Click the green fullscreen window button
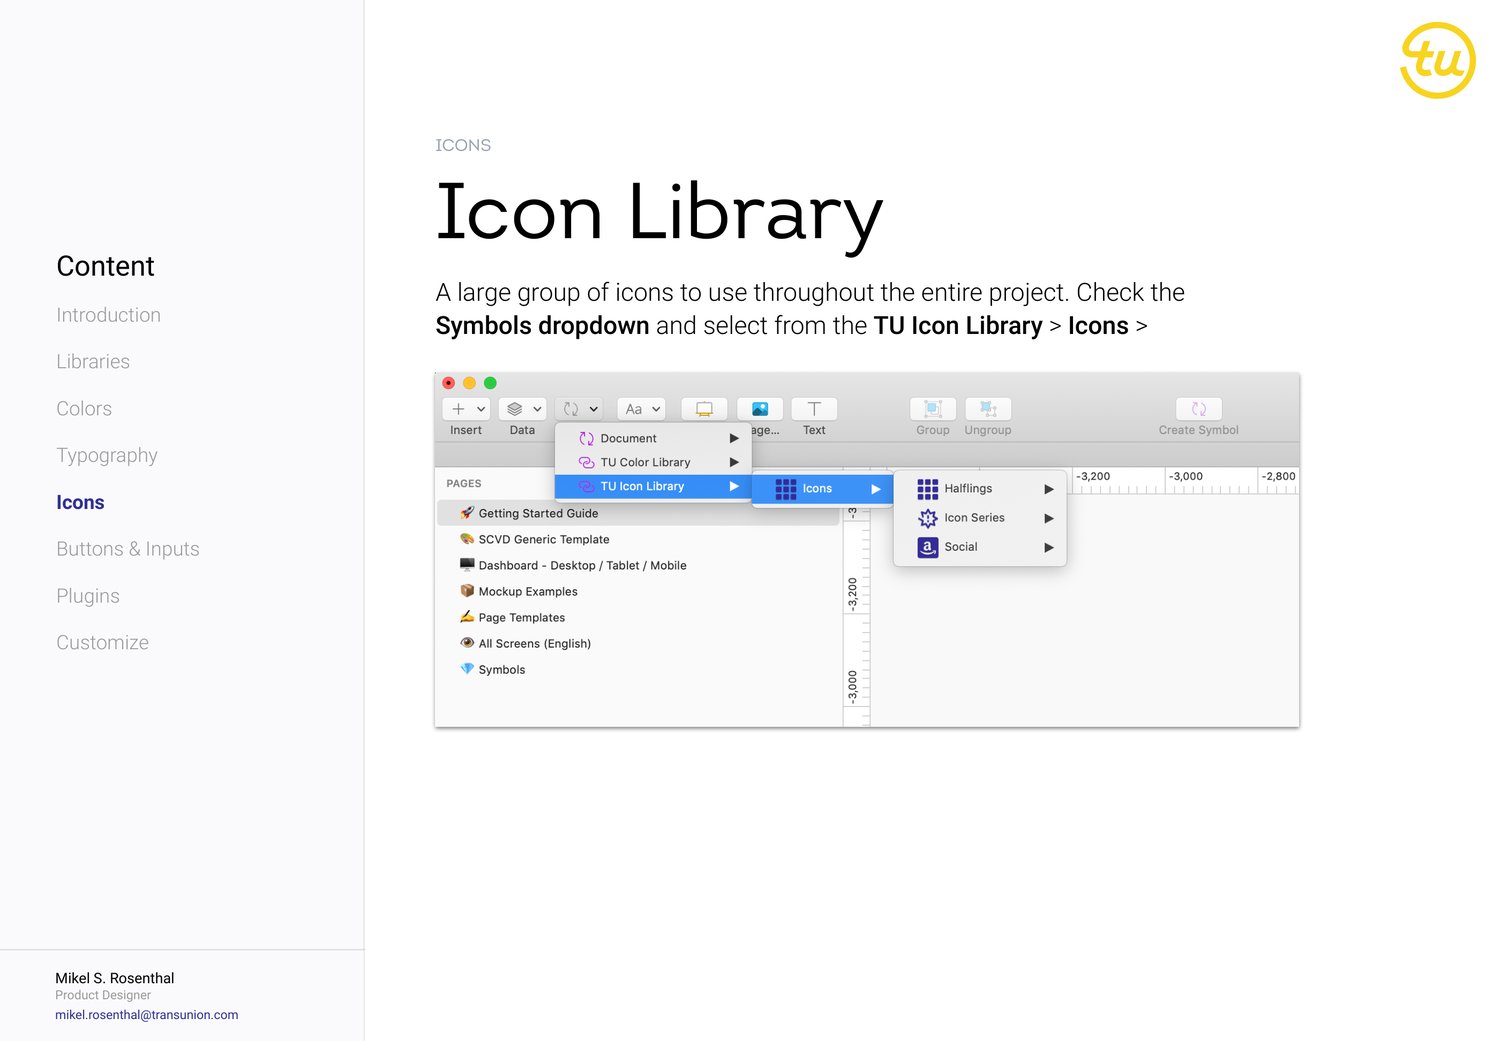 [490, 383]
